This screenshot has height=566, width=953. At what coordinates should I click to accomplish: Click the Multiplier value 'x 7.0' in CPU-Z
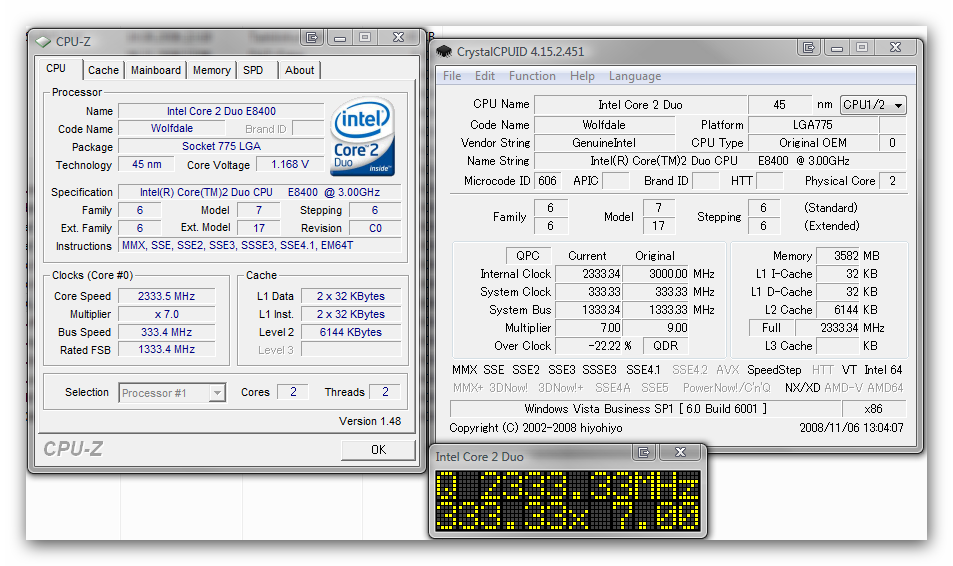(167, 314)
